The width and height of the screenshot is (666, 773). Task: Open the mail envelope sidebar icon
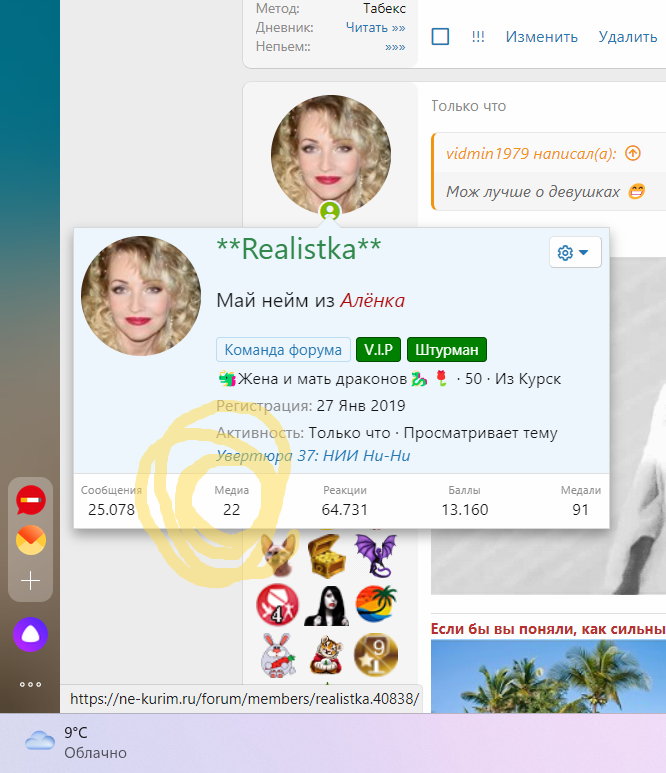pos(31,540)
